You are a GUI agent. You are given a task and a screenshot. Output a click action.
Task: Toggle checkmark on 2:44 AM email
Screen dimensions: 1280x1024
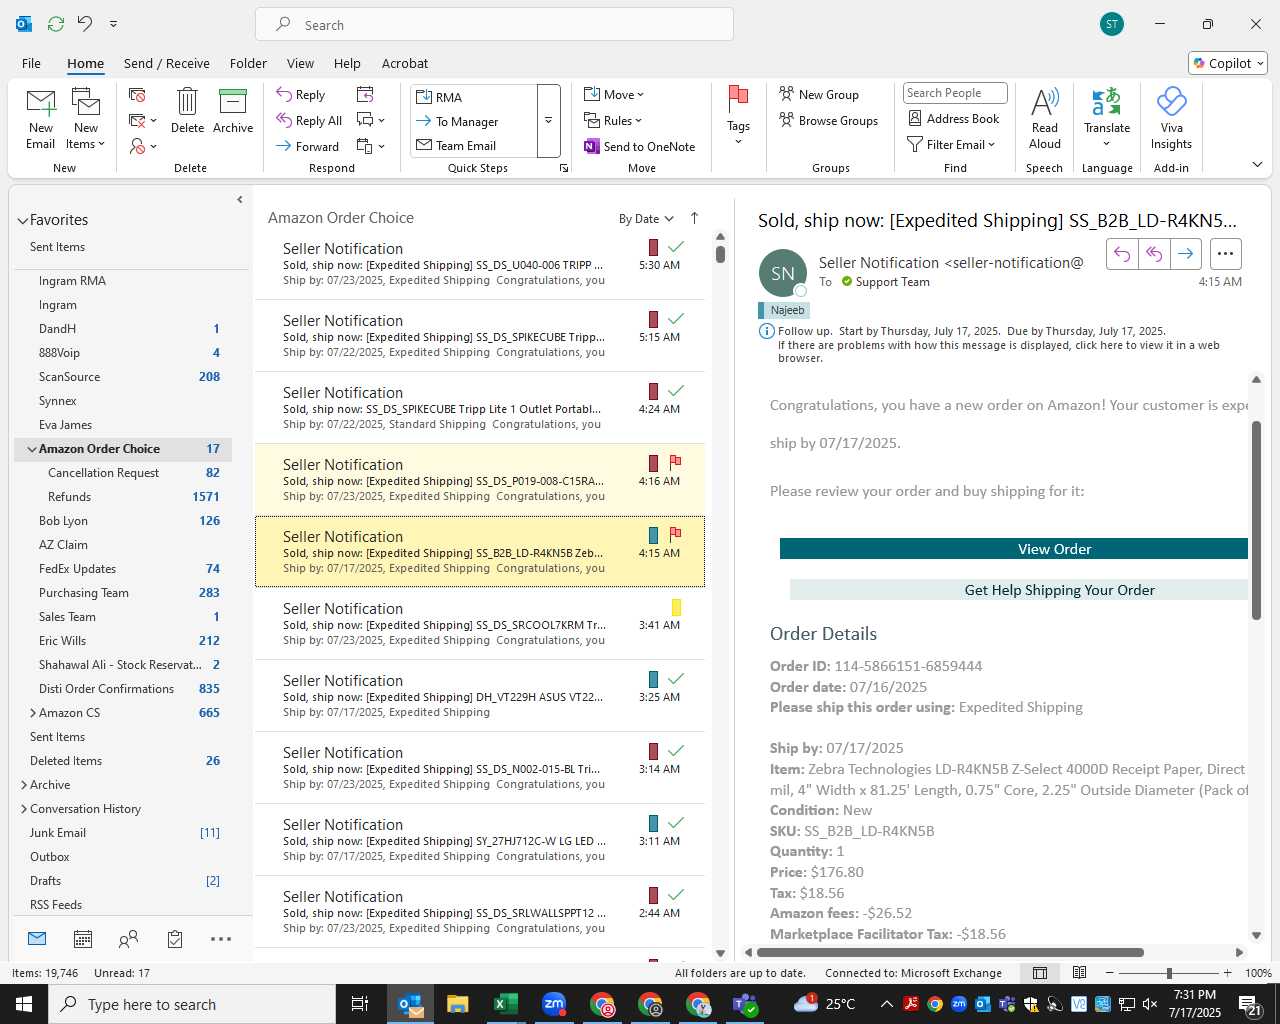676,895
